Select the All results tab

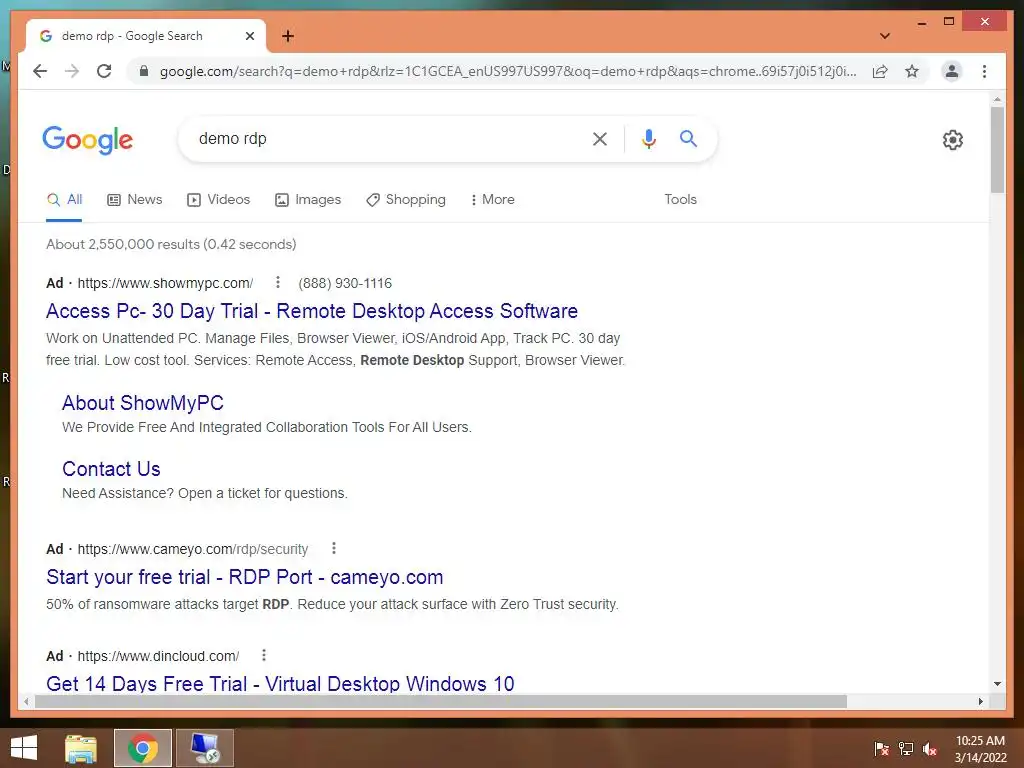tap(65, 200)
